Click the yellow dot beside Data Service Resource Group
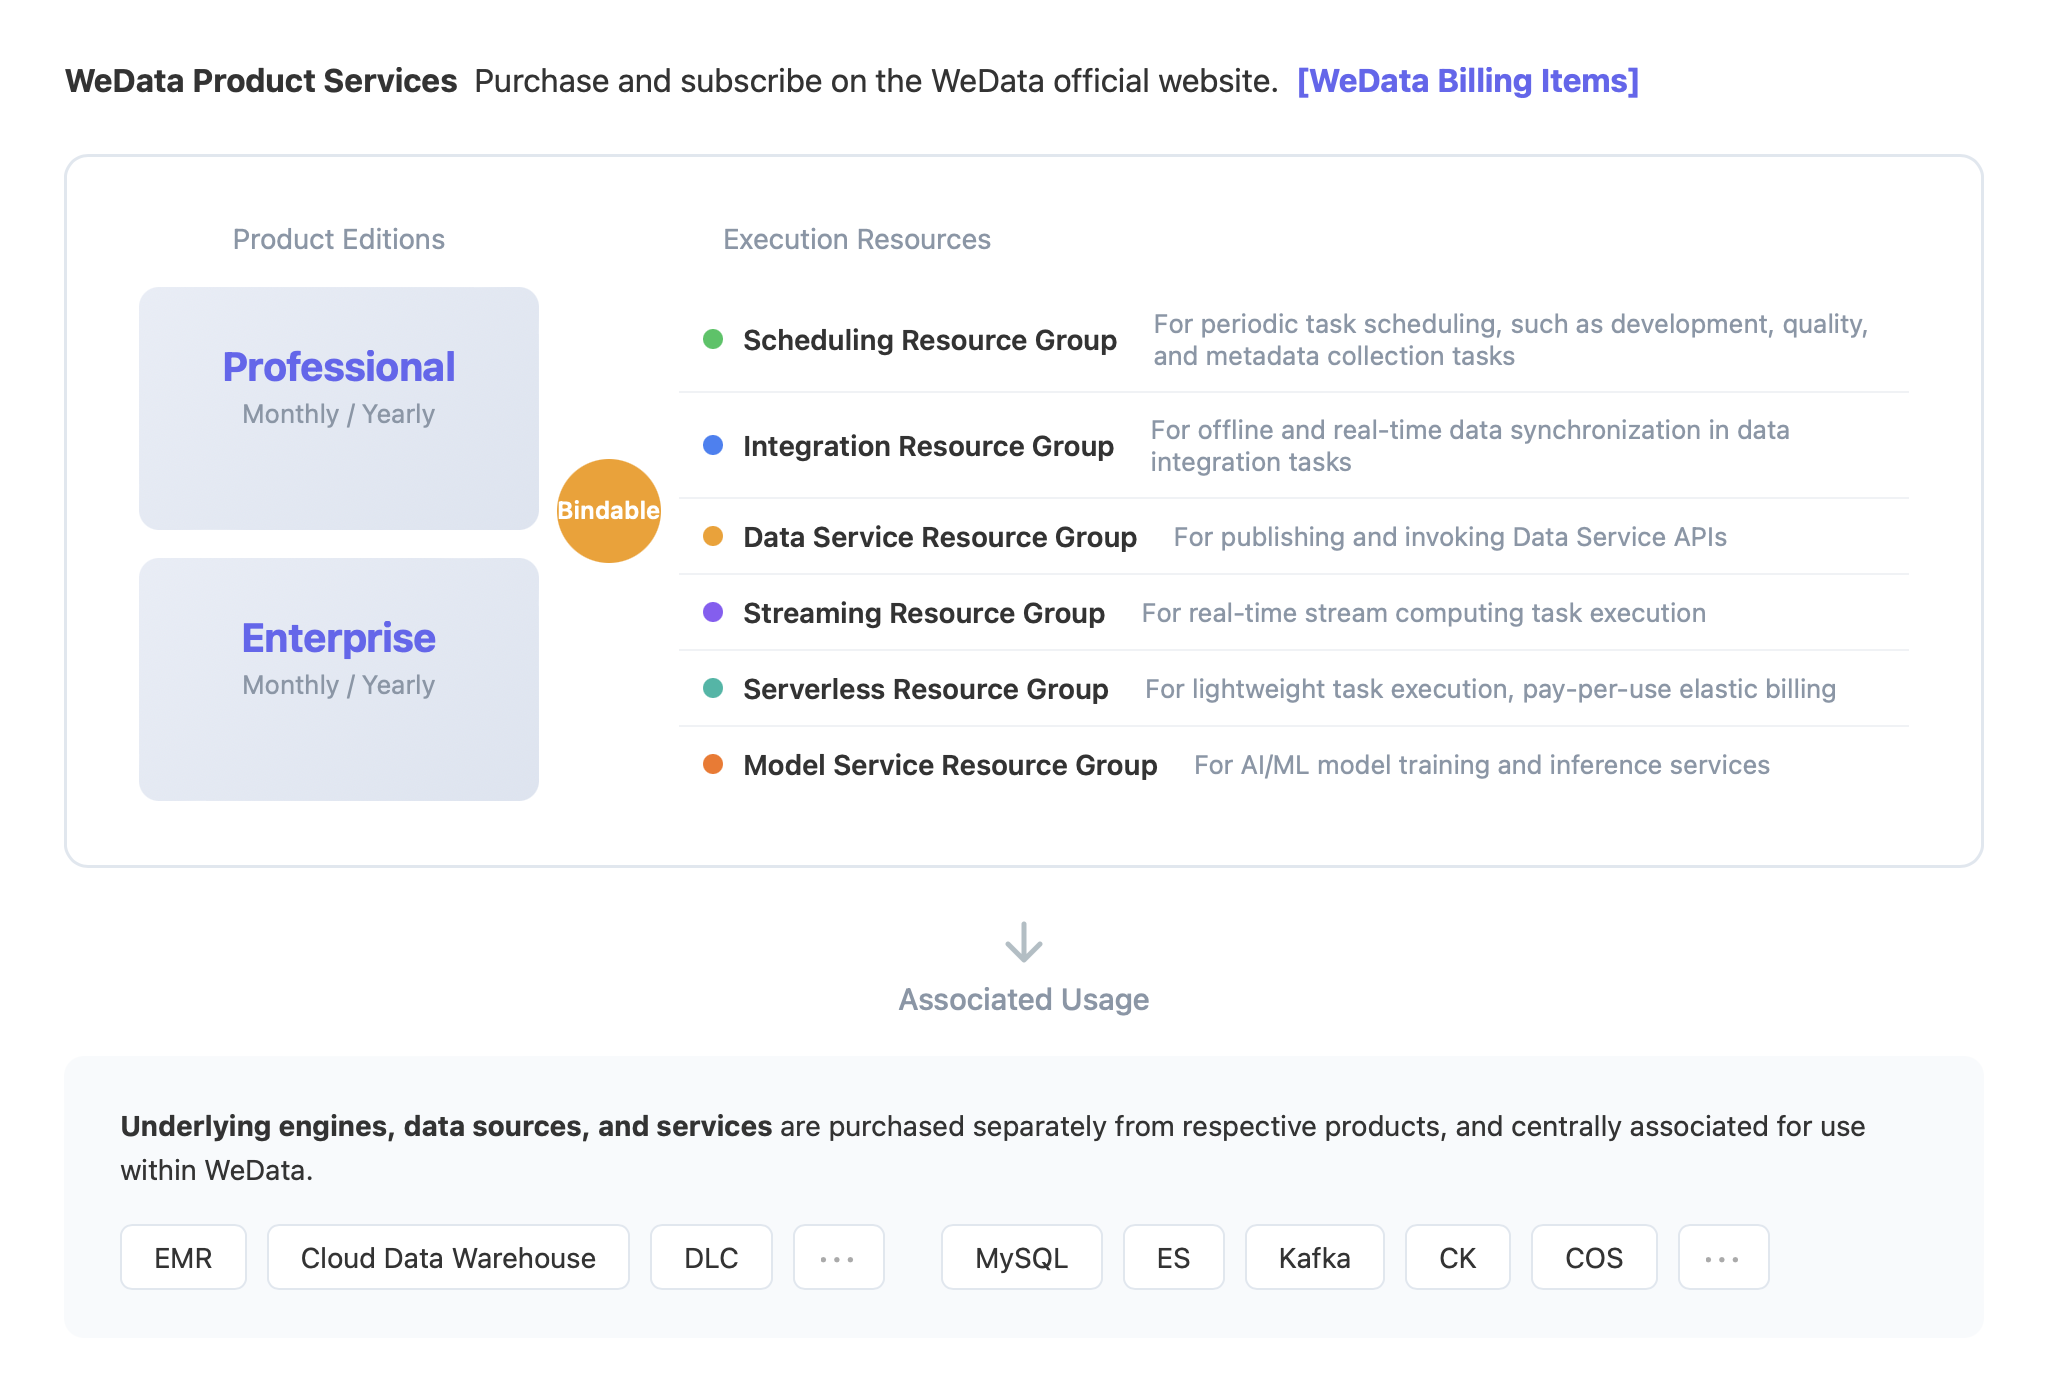Screen dimensions: 2060x1398 713,536
